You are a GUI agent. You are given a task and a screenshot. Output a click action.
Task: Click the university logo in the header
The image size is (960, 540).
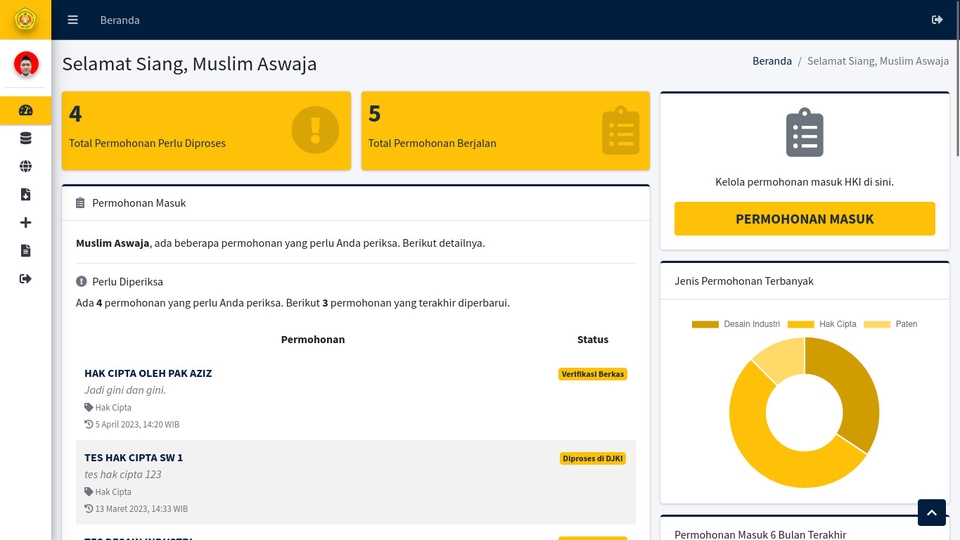point(26,20)
